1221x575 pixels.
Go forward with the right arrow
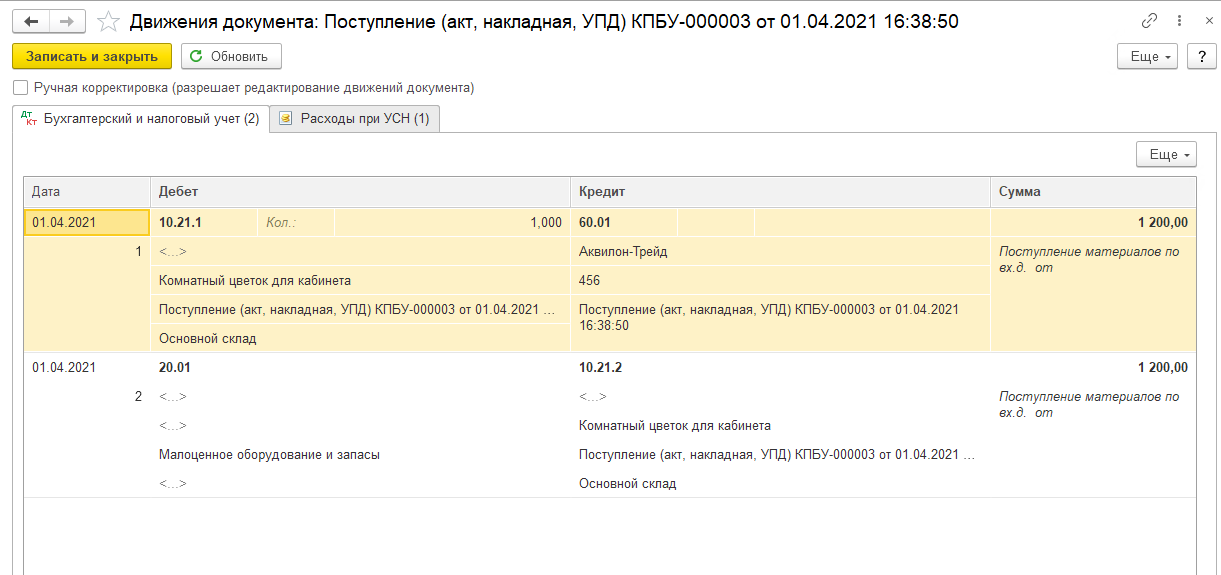[x=67, y=21]
